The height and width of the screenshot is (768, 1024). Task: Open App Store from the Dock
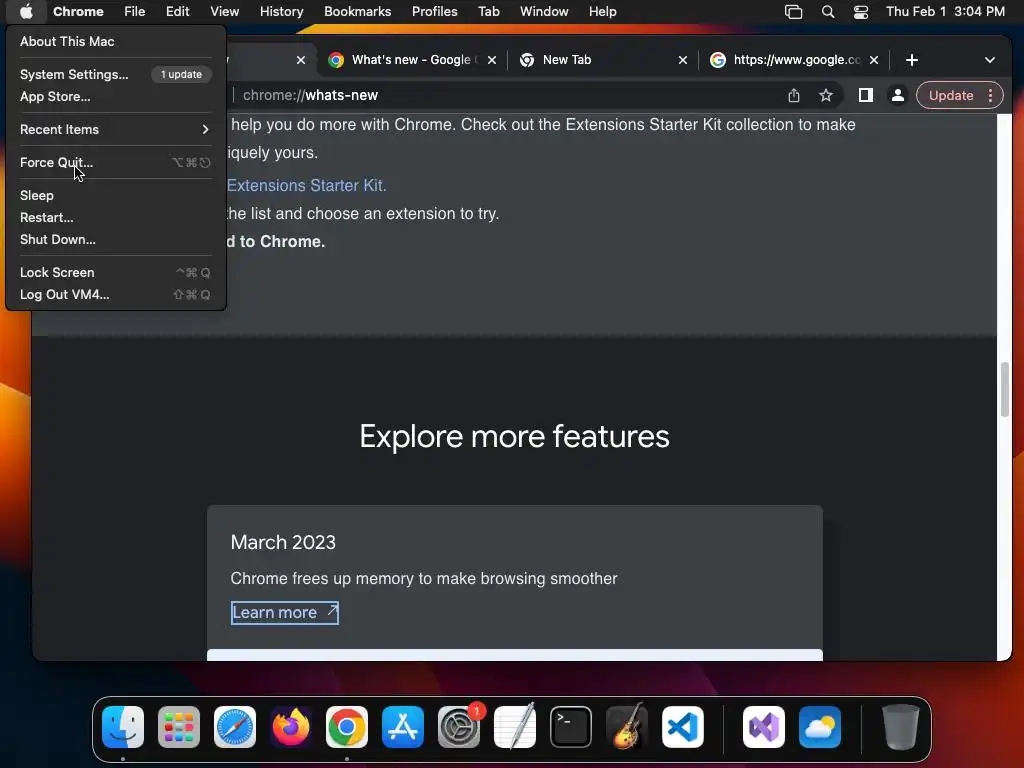point(403,727)
